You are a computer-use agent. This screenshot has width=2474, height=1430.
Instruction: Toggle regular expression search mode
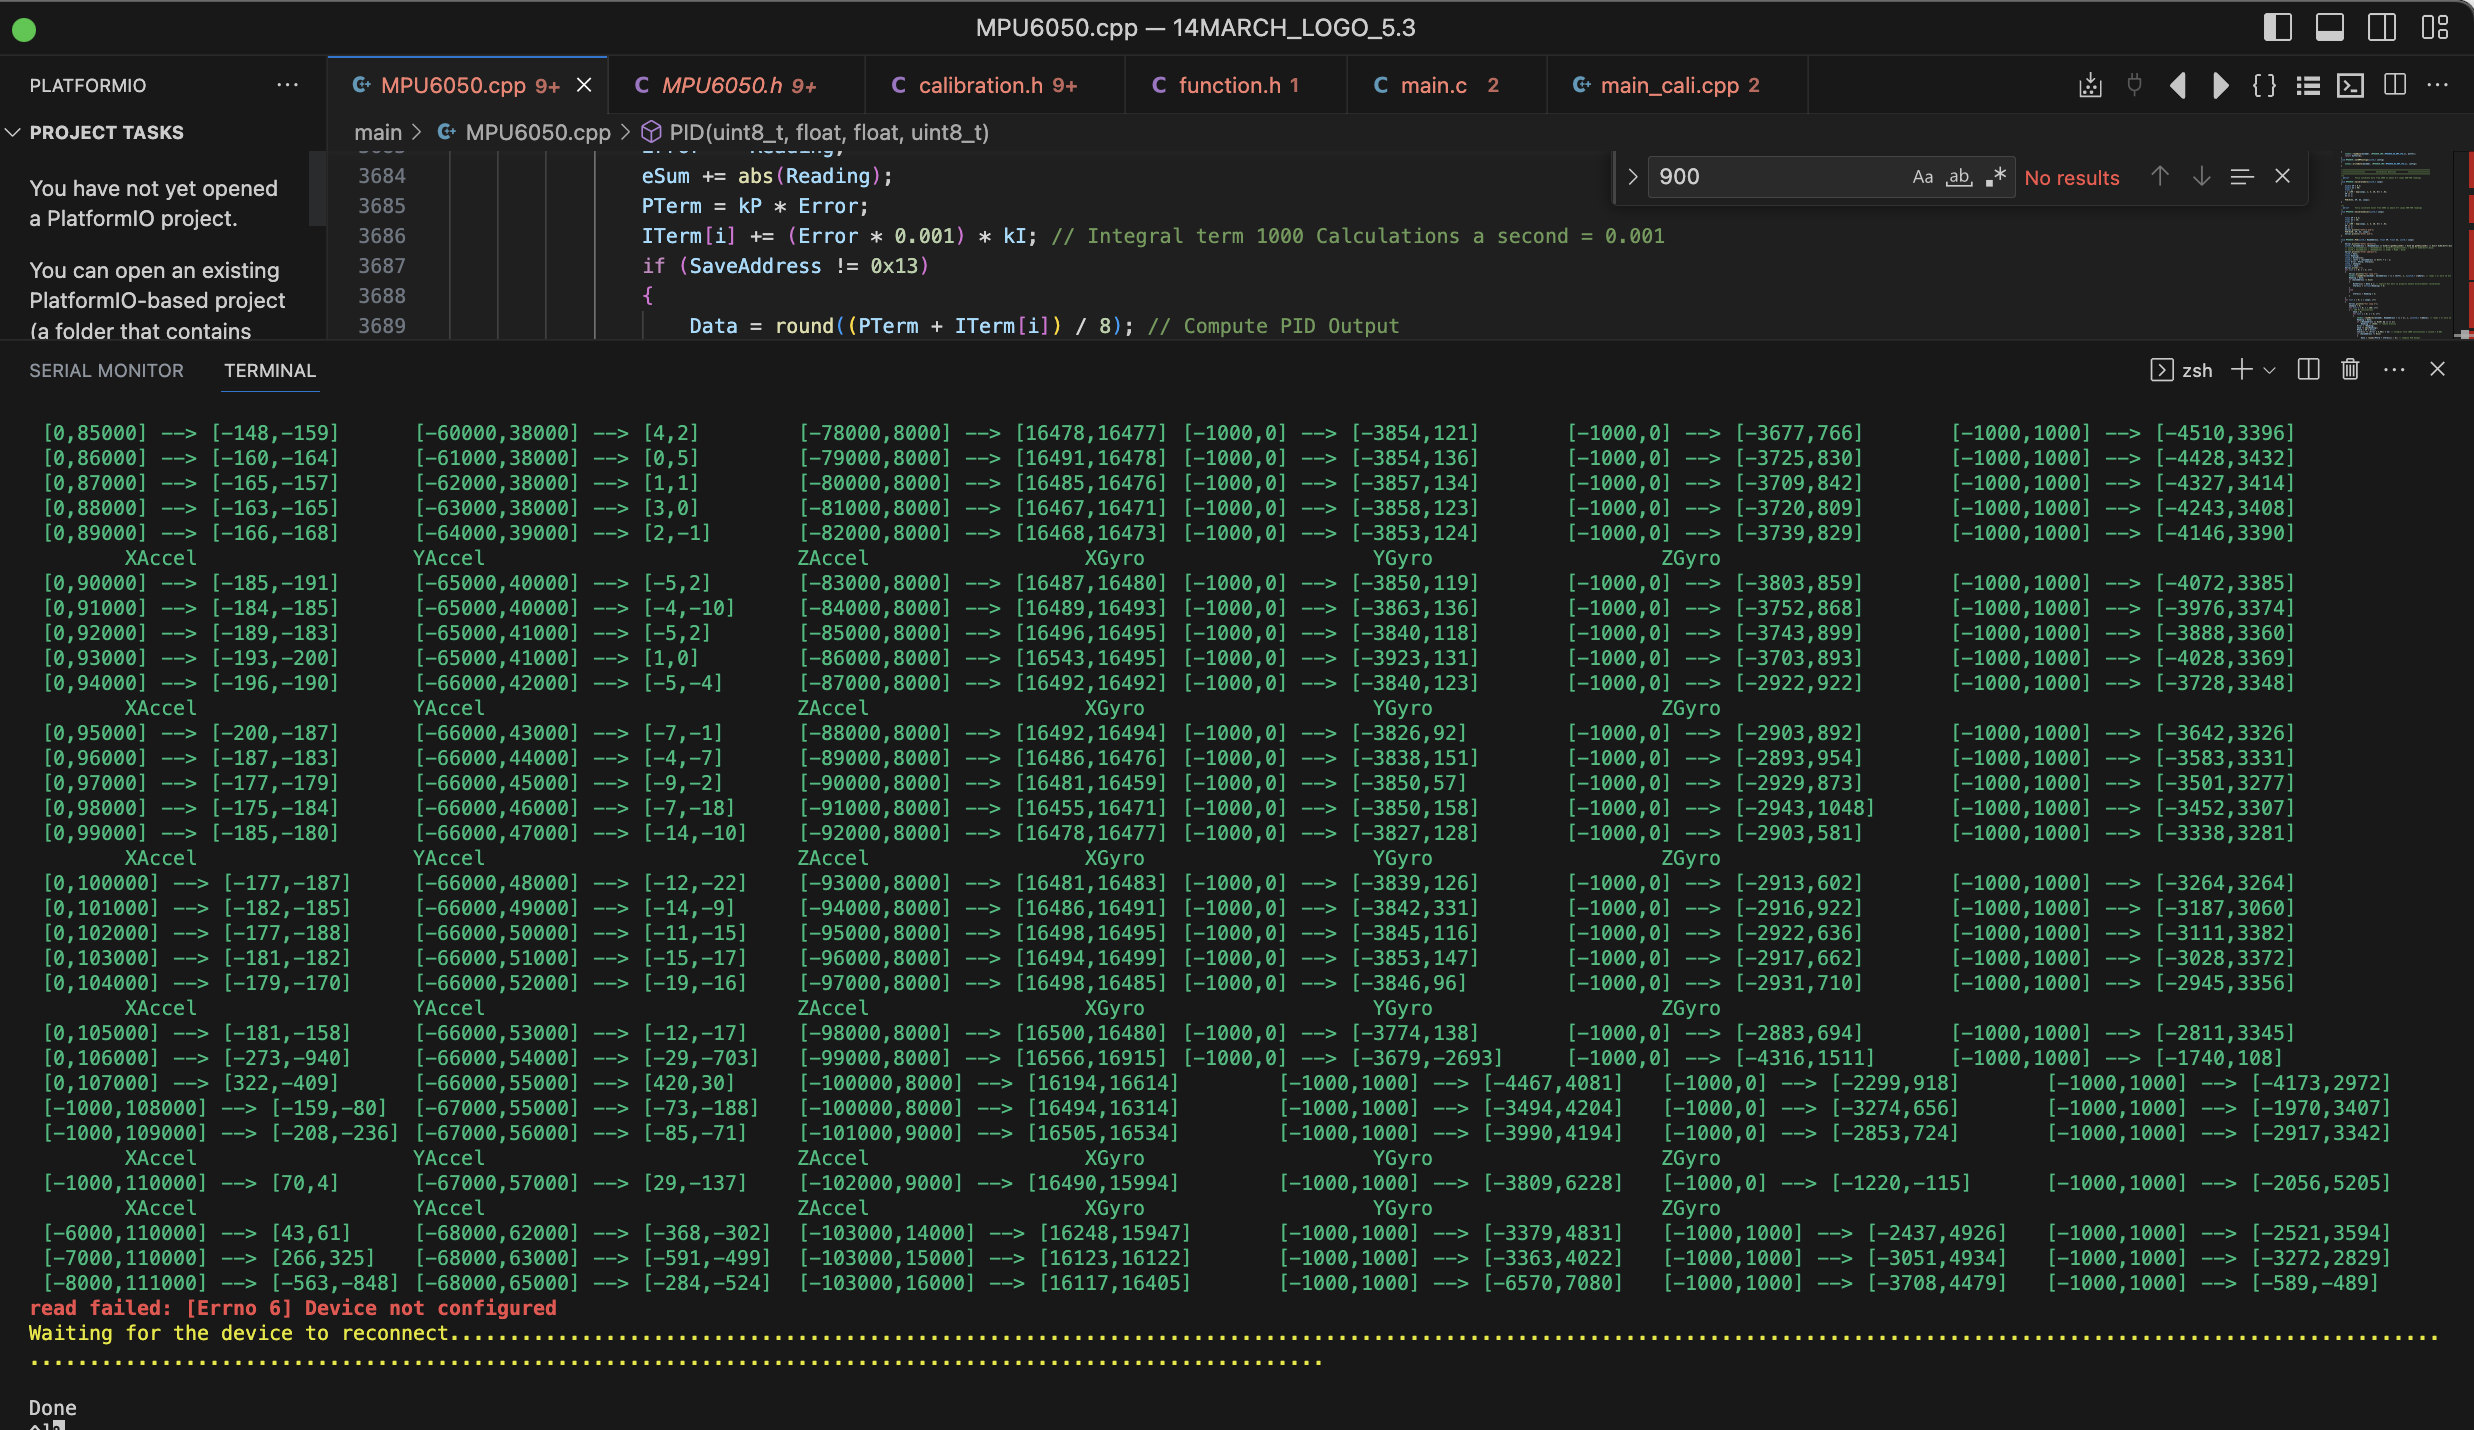click(x=1995, y=177)
